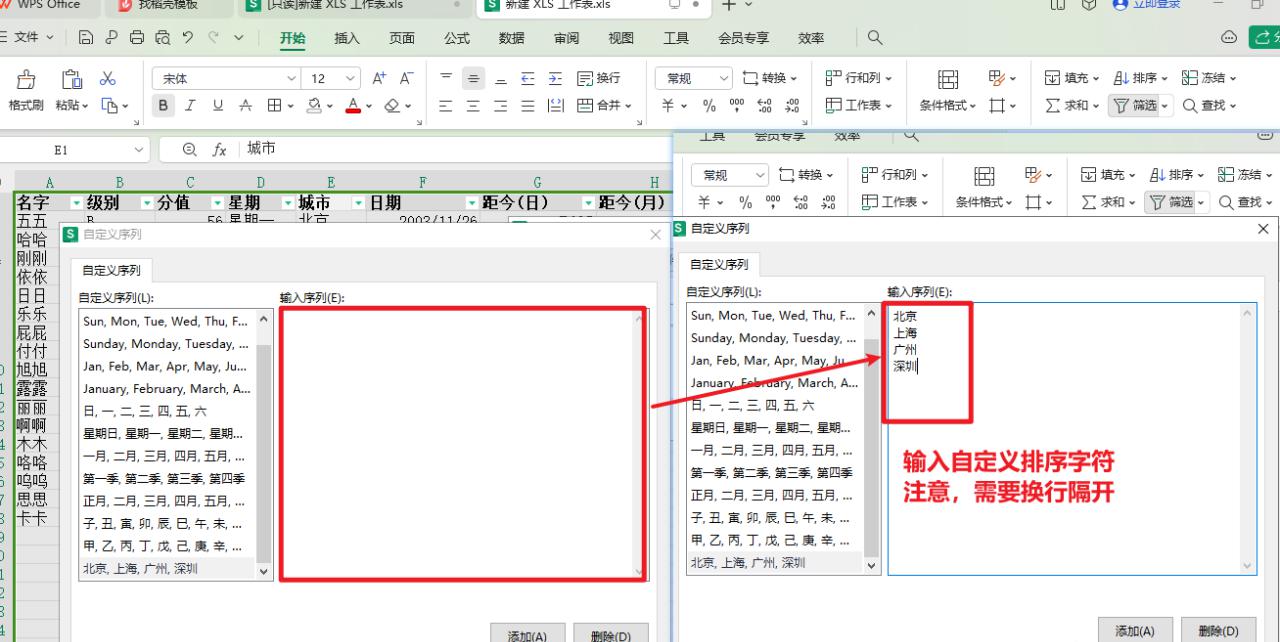
Task: Open 排序 sort tool in top ribbon
Action: (x=1139, y=78)
